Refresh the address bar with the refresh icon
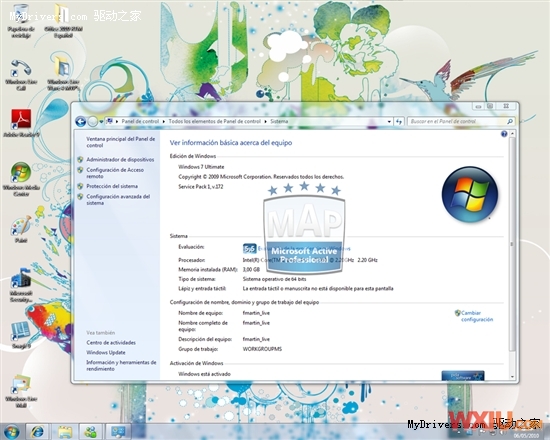 coord(399,121)
